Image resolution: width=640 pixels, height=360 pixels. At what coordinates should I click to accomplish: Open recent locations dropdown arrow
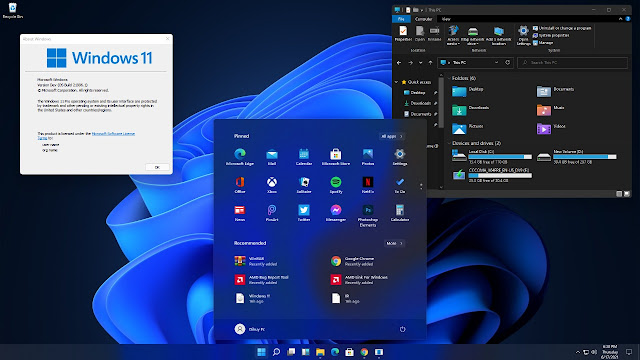[x=420, y=63]
